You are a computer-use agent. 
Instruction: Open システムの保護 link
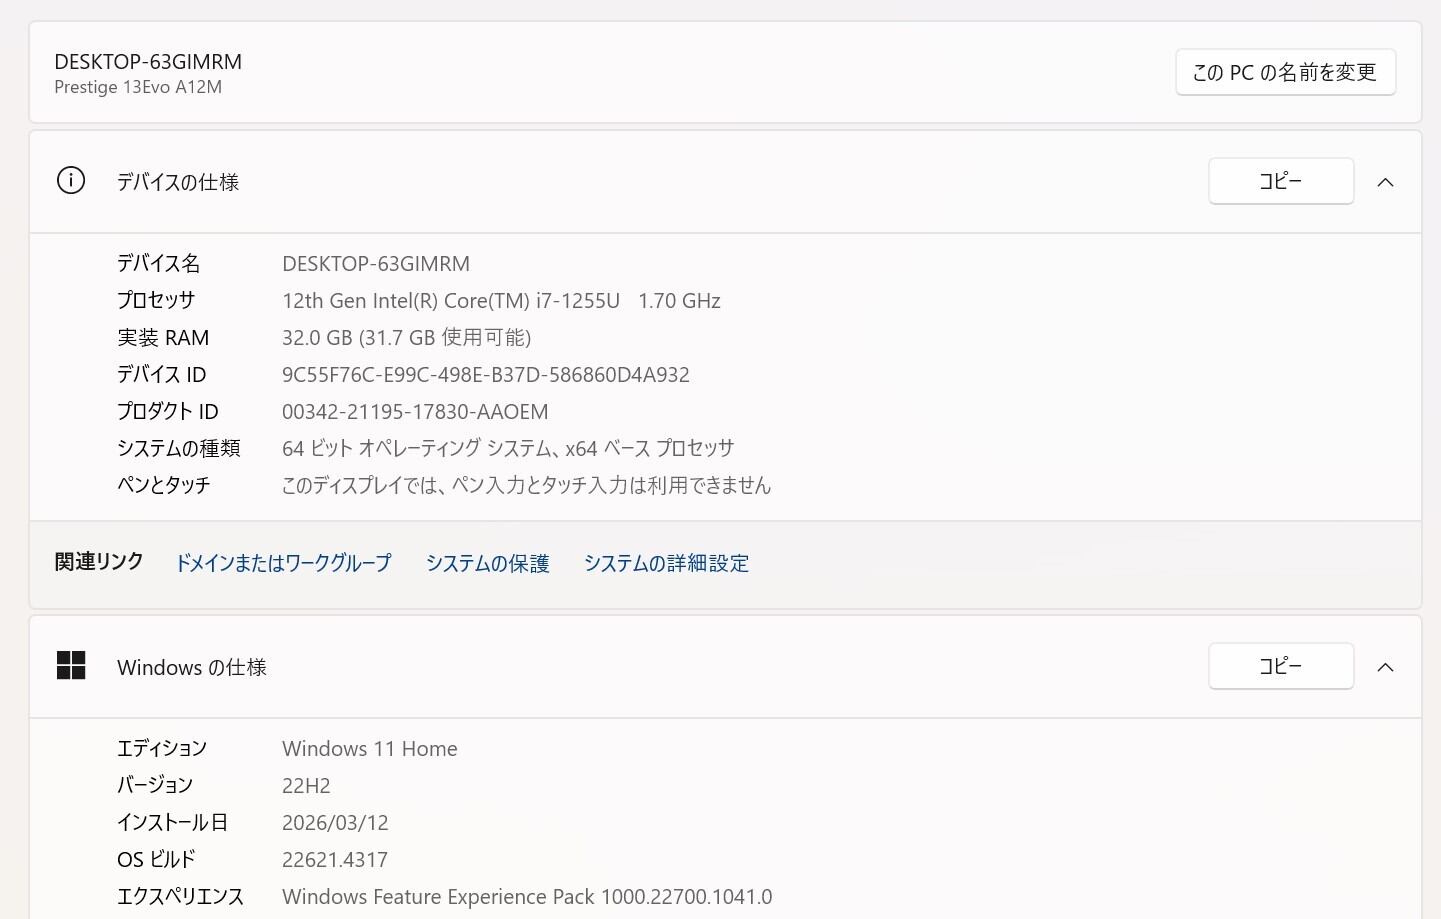click(487, 563)
